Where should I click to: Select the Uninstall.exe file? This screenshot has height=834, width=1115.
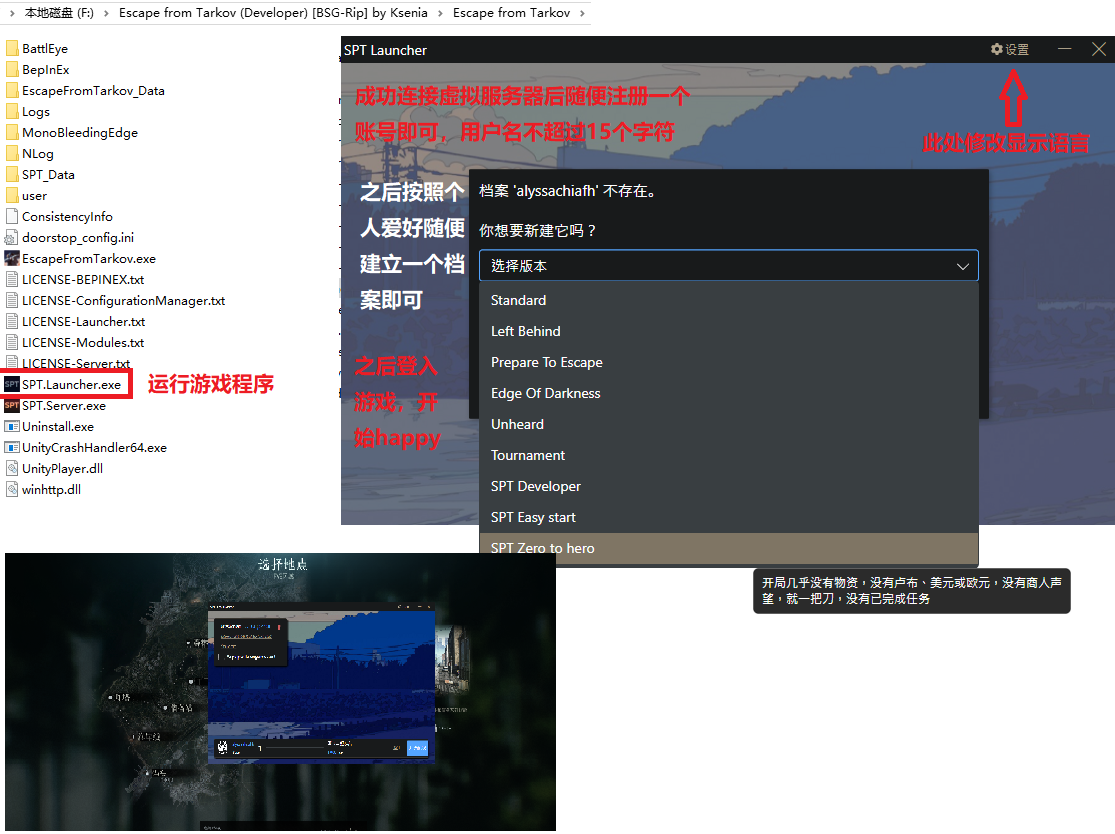coord(50,427)
